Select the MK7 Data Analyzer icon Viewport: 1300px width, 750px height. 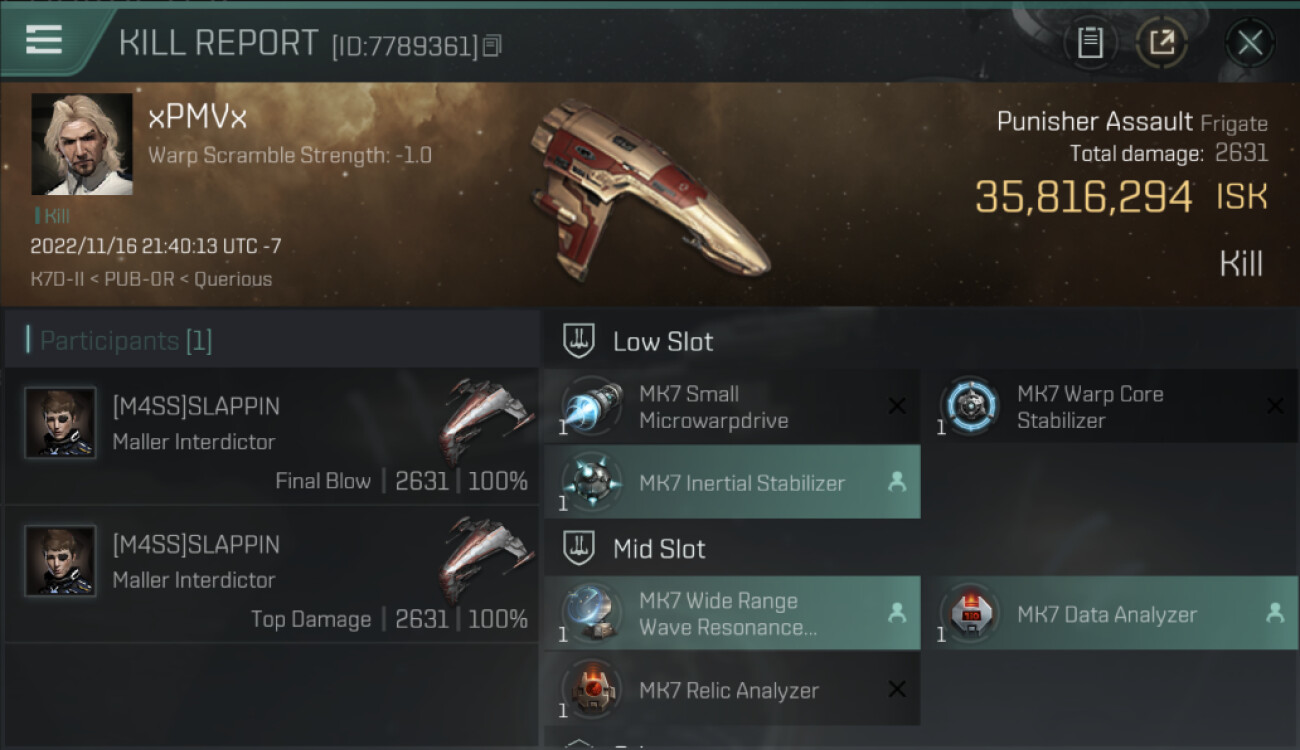point(970,614)
